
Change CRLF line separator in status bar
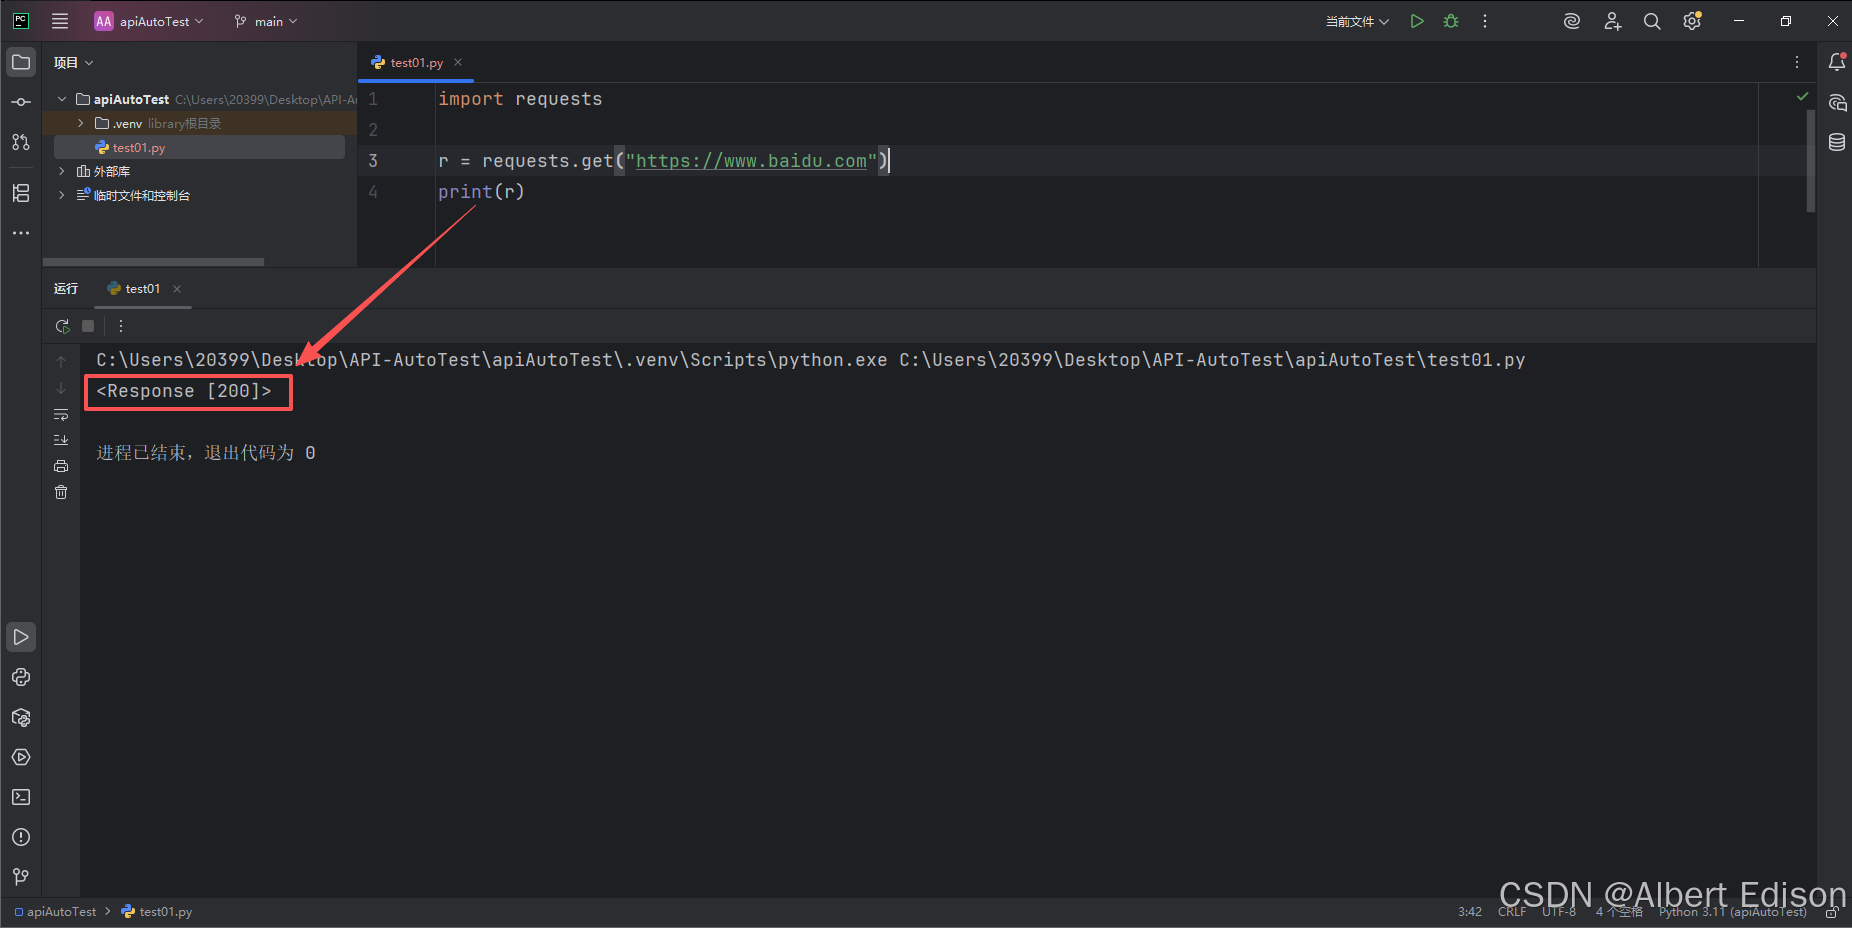(1512, 912)
